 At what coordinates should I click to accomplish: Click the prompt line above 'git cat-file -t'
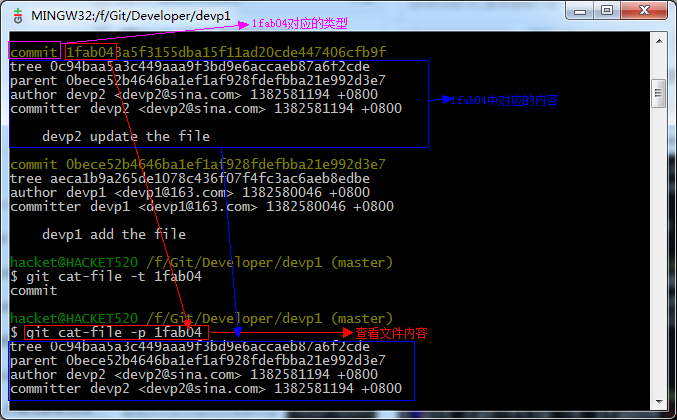coord(202,262)
